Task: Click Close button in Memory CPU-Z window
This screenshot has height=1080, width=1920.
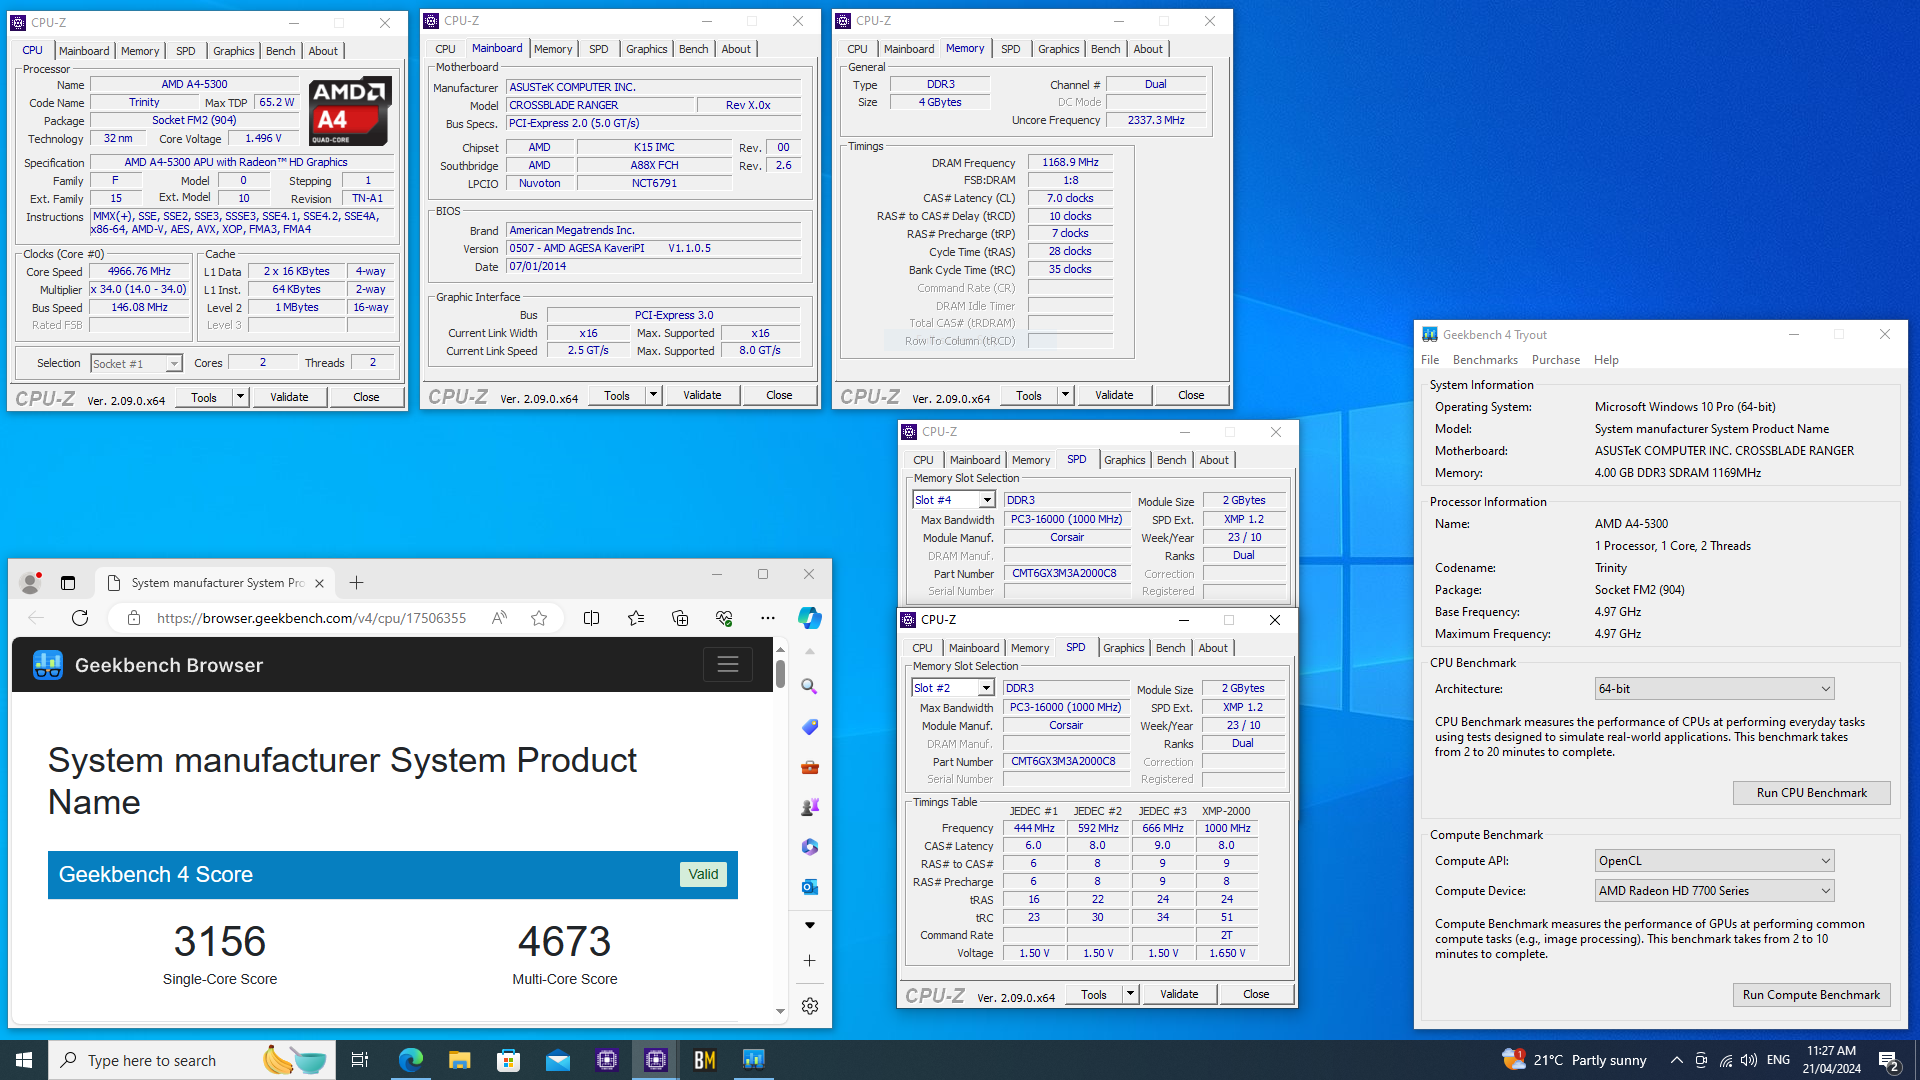Action: [1190, 395]
